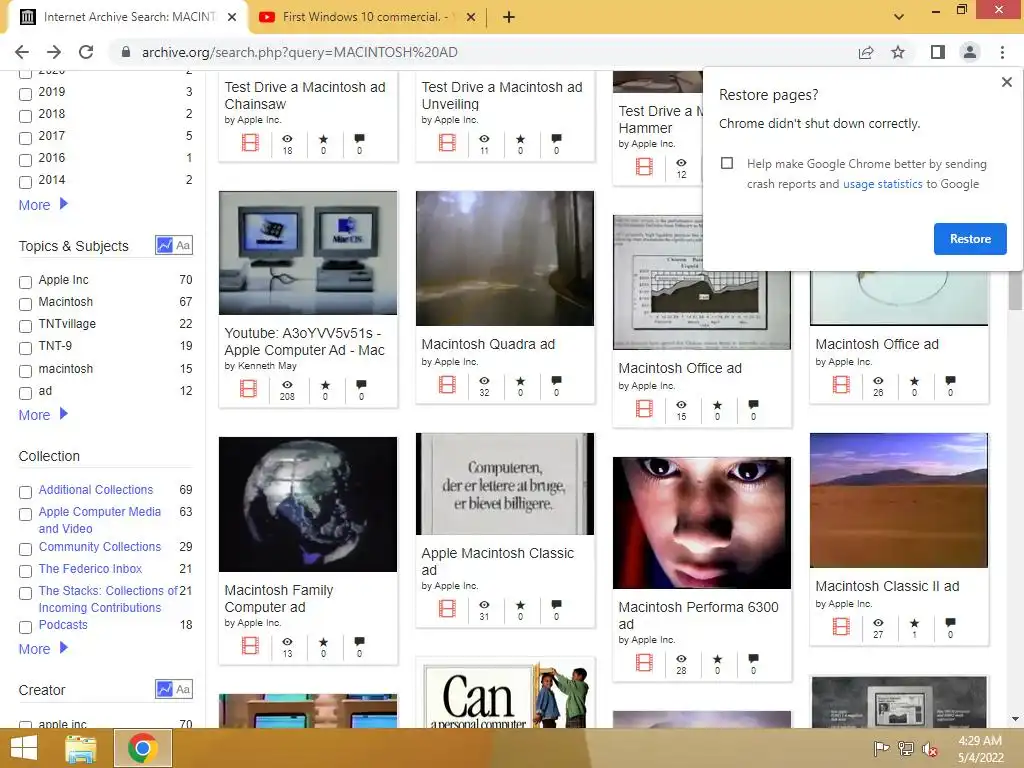
Task: Open Community Collections link
Action: [99, 547]
